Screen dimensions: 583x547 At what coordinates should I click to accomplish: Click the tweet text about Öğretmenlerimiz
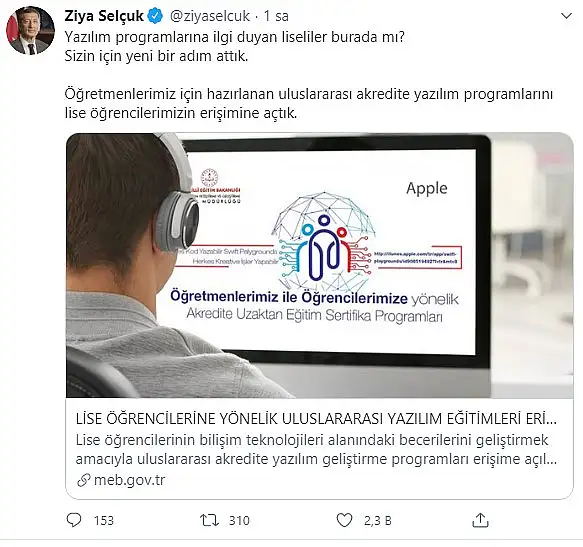tap(309, 103)
